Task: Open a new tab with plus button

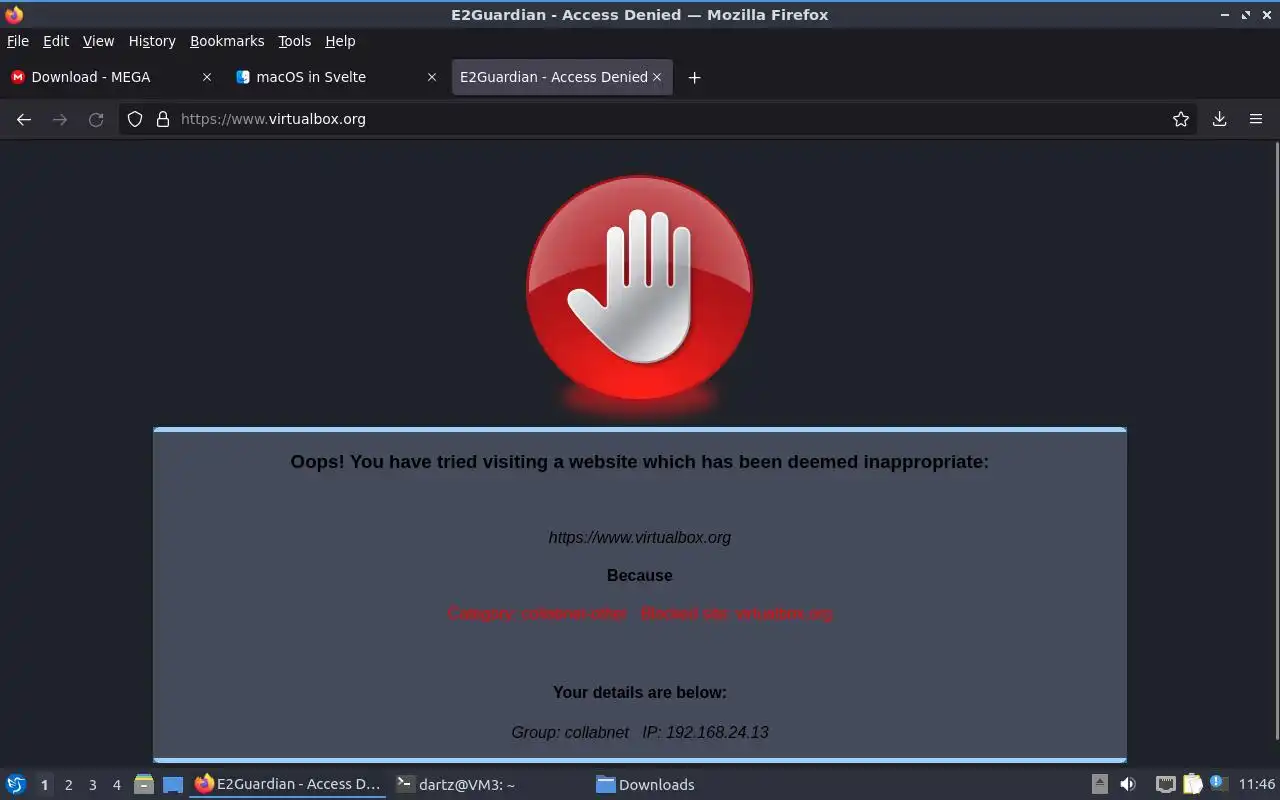Action: (694, 77)
